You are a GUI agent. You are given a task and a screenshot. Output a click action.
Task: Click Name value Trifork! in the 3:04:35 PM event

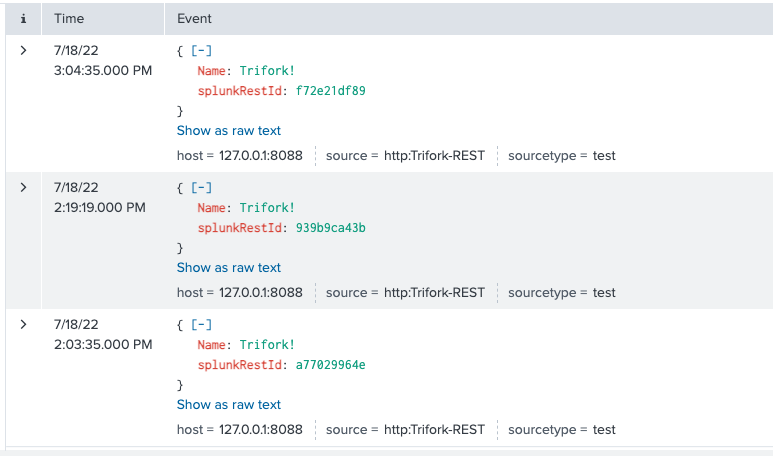[x=267, y=70]
